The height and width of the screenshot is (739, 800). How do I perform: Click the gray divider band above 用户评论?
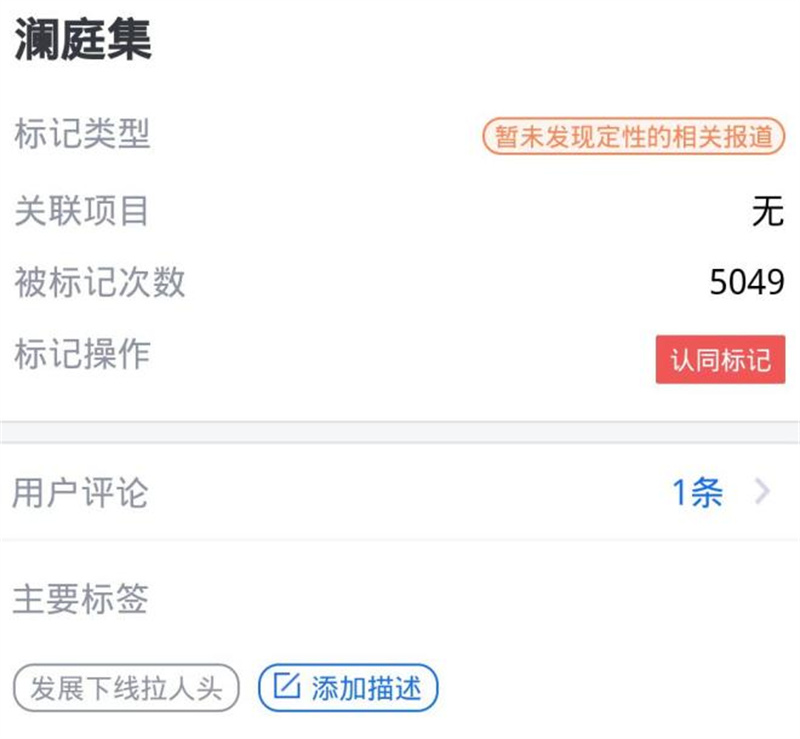point(400,432)
